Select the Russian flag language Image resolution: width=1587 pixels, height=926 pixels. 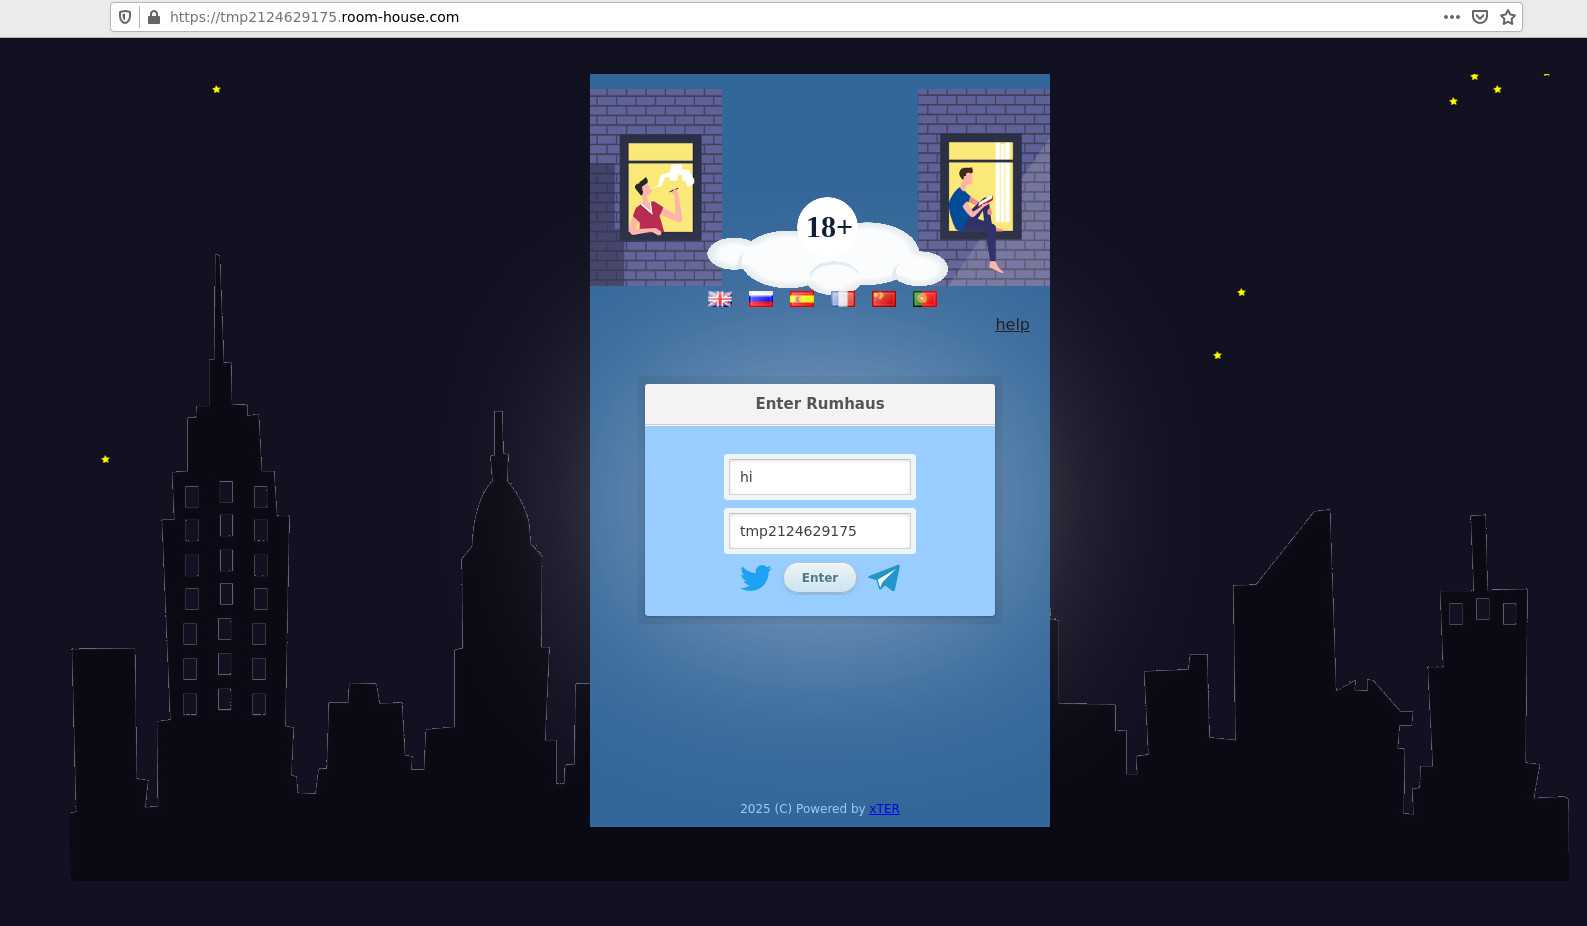coord(761,299)
